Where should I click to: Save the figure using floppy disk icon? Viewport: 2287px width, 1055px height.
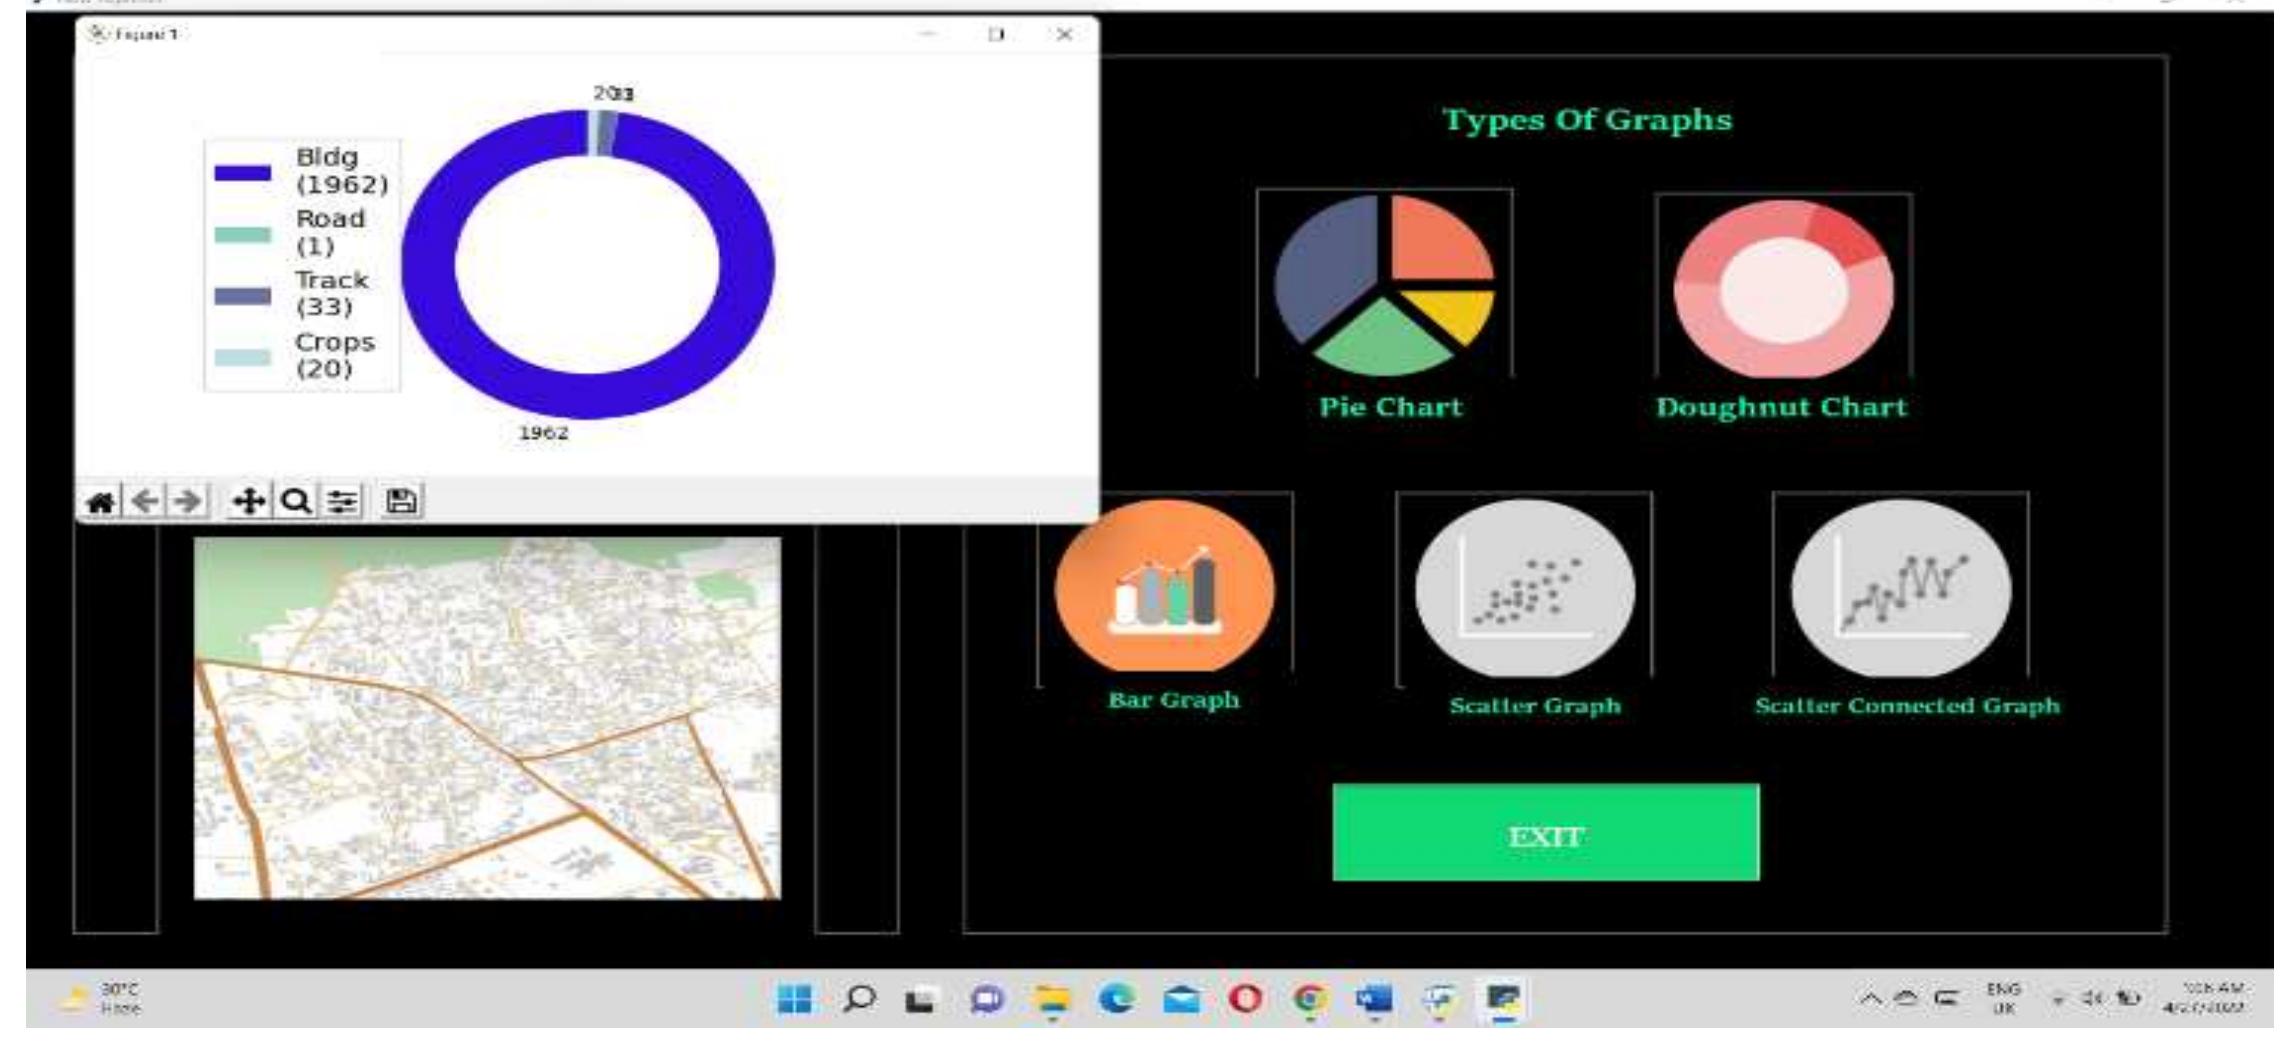pos(401,501)
